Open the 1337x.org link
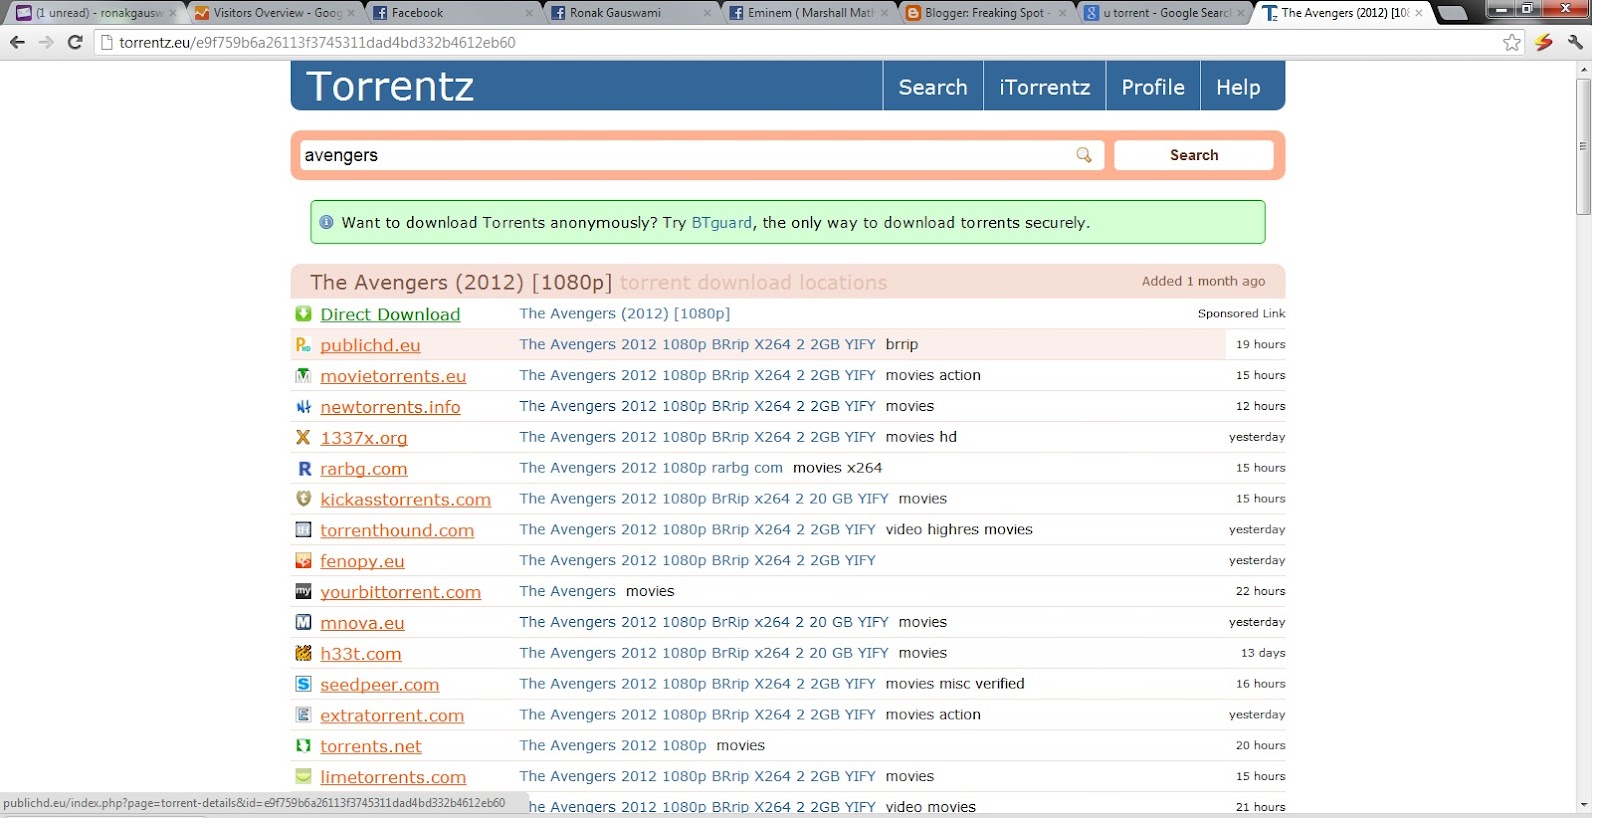The height and width of the screenshot is (818, 1600). pyautogui.click(x=364, y=438)
